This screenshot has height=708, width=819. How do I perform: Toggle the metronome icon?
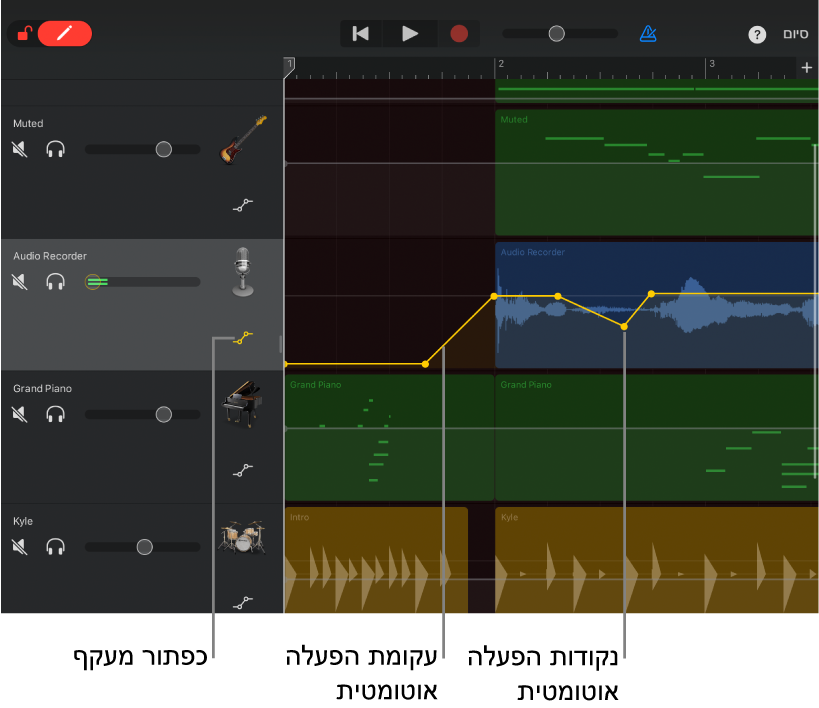(648, 33)
